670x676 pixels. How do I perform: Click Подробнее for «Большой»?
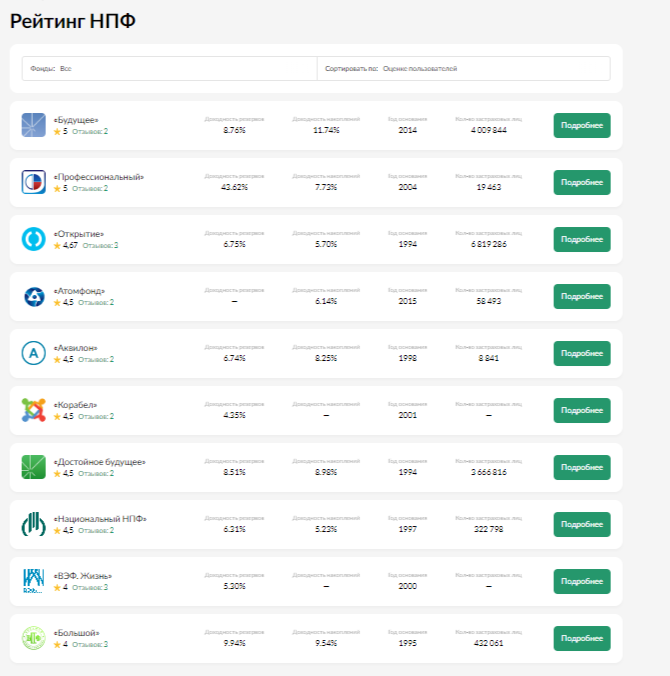[x=582, y=638]
